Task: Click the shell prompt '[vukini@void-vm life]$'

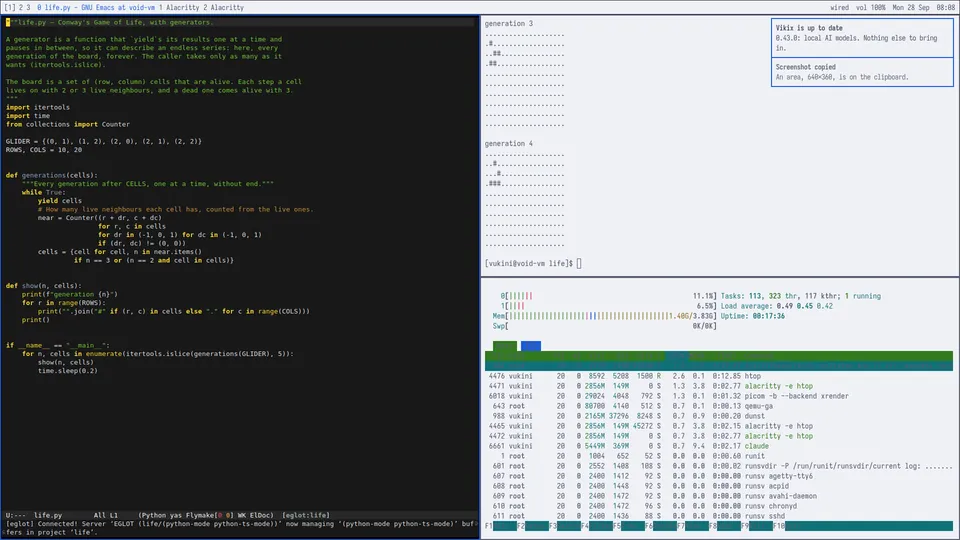Action: point(529,263)
